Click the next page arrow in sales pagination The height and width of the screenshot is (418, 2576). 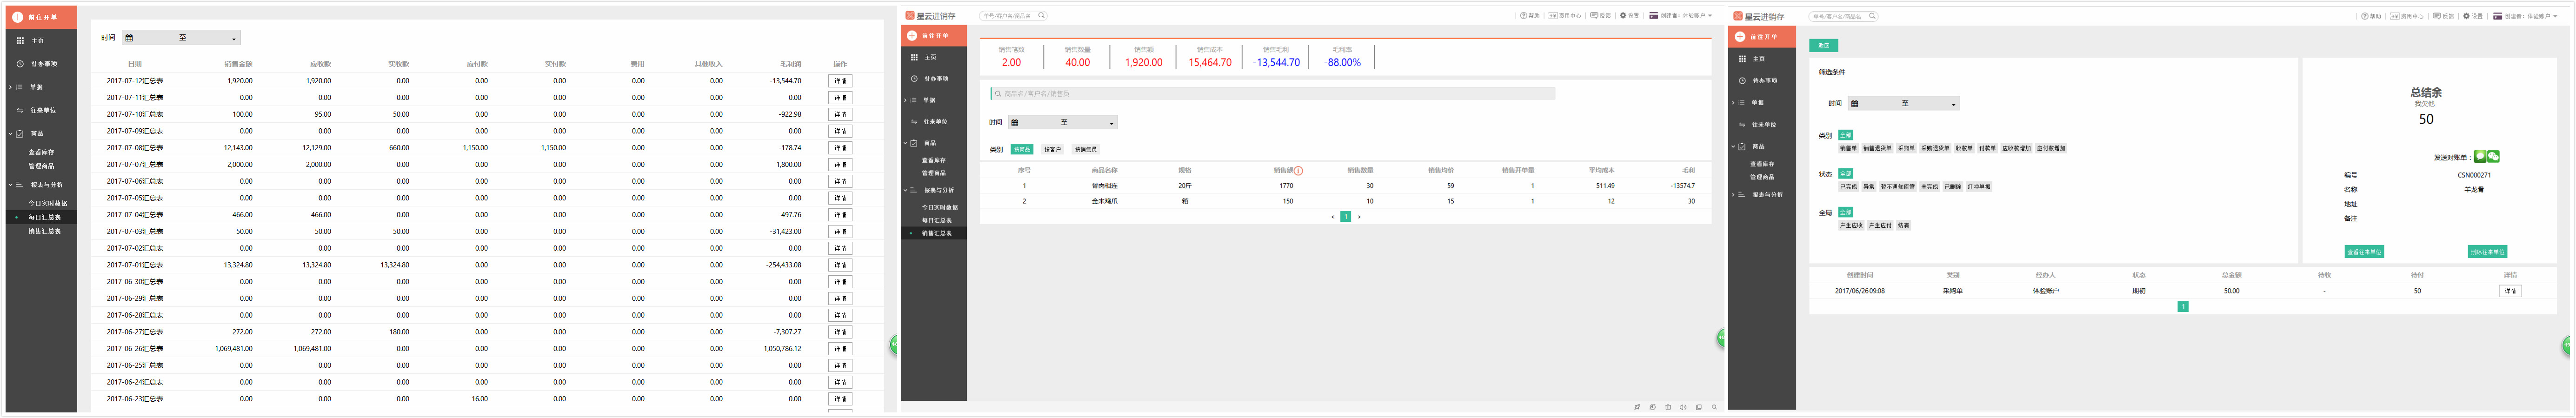[1359, 217]
